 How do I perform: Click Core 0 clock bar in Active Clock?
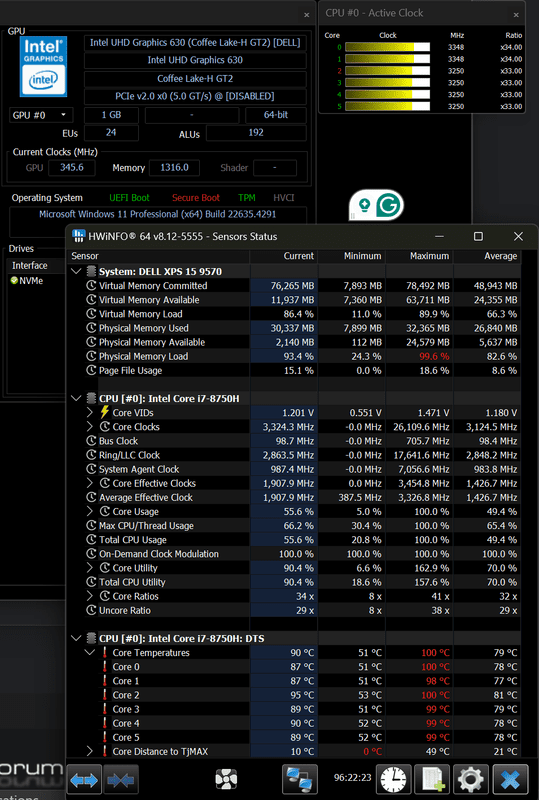(x=387, y=47)
